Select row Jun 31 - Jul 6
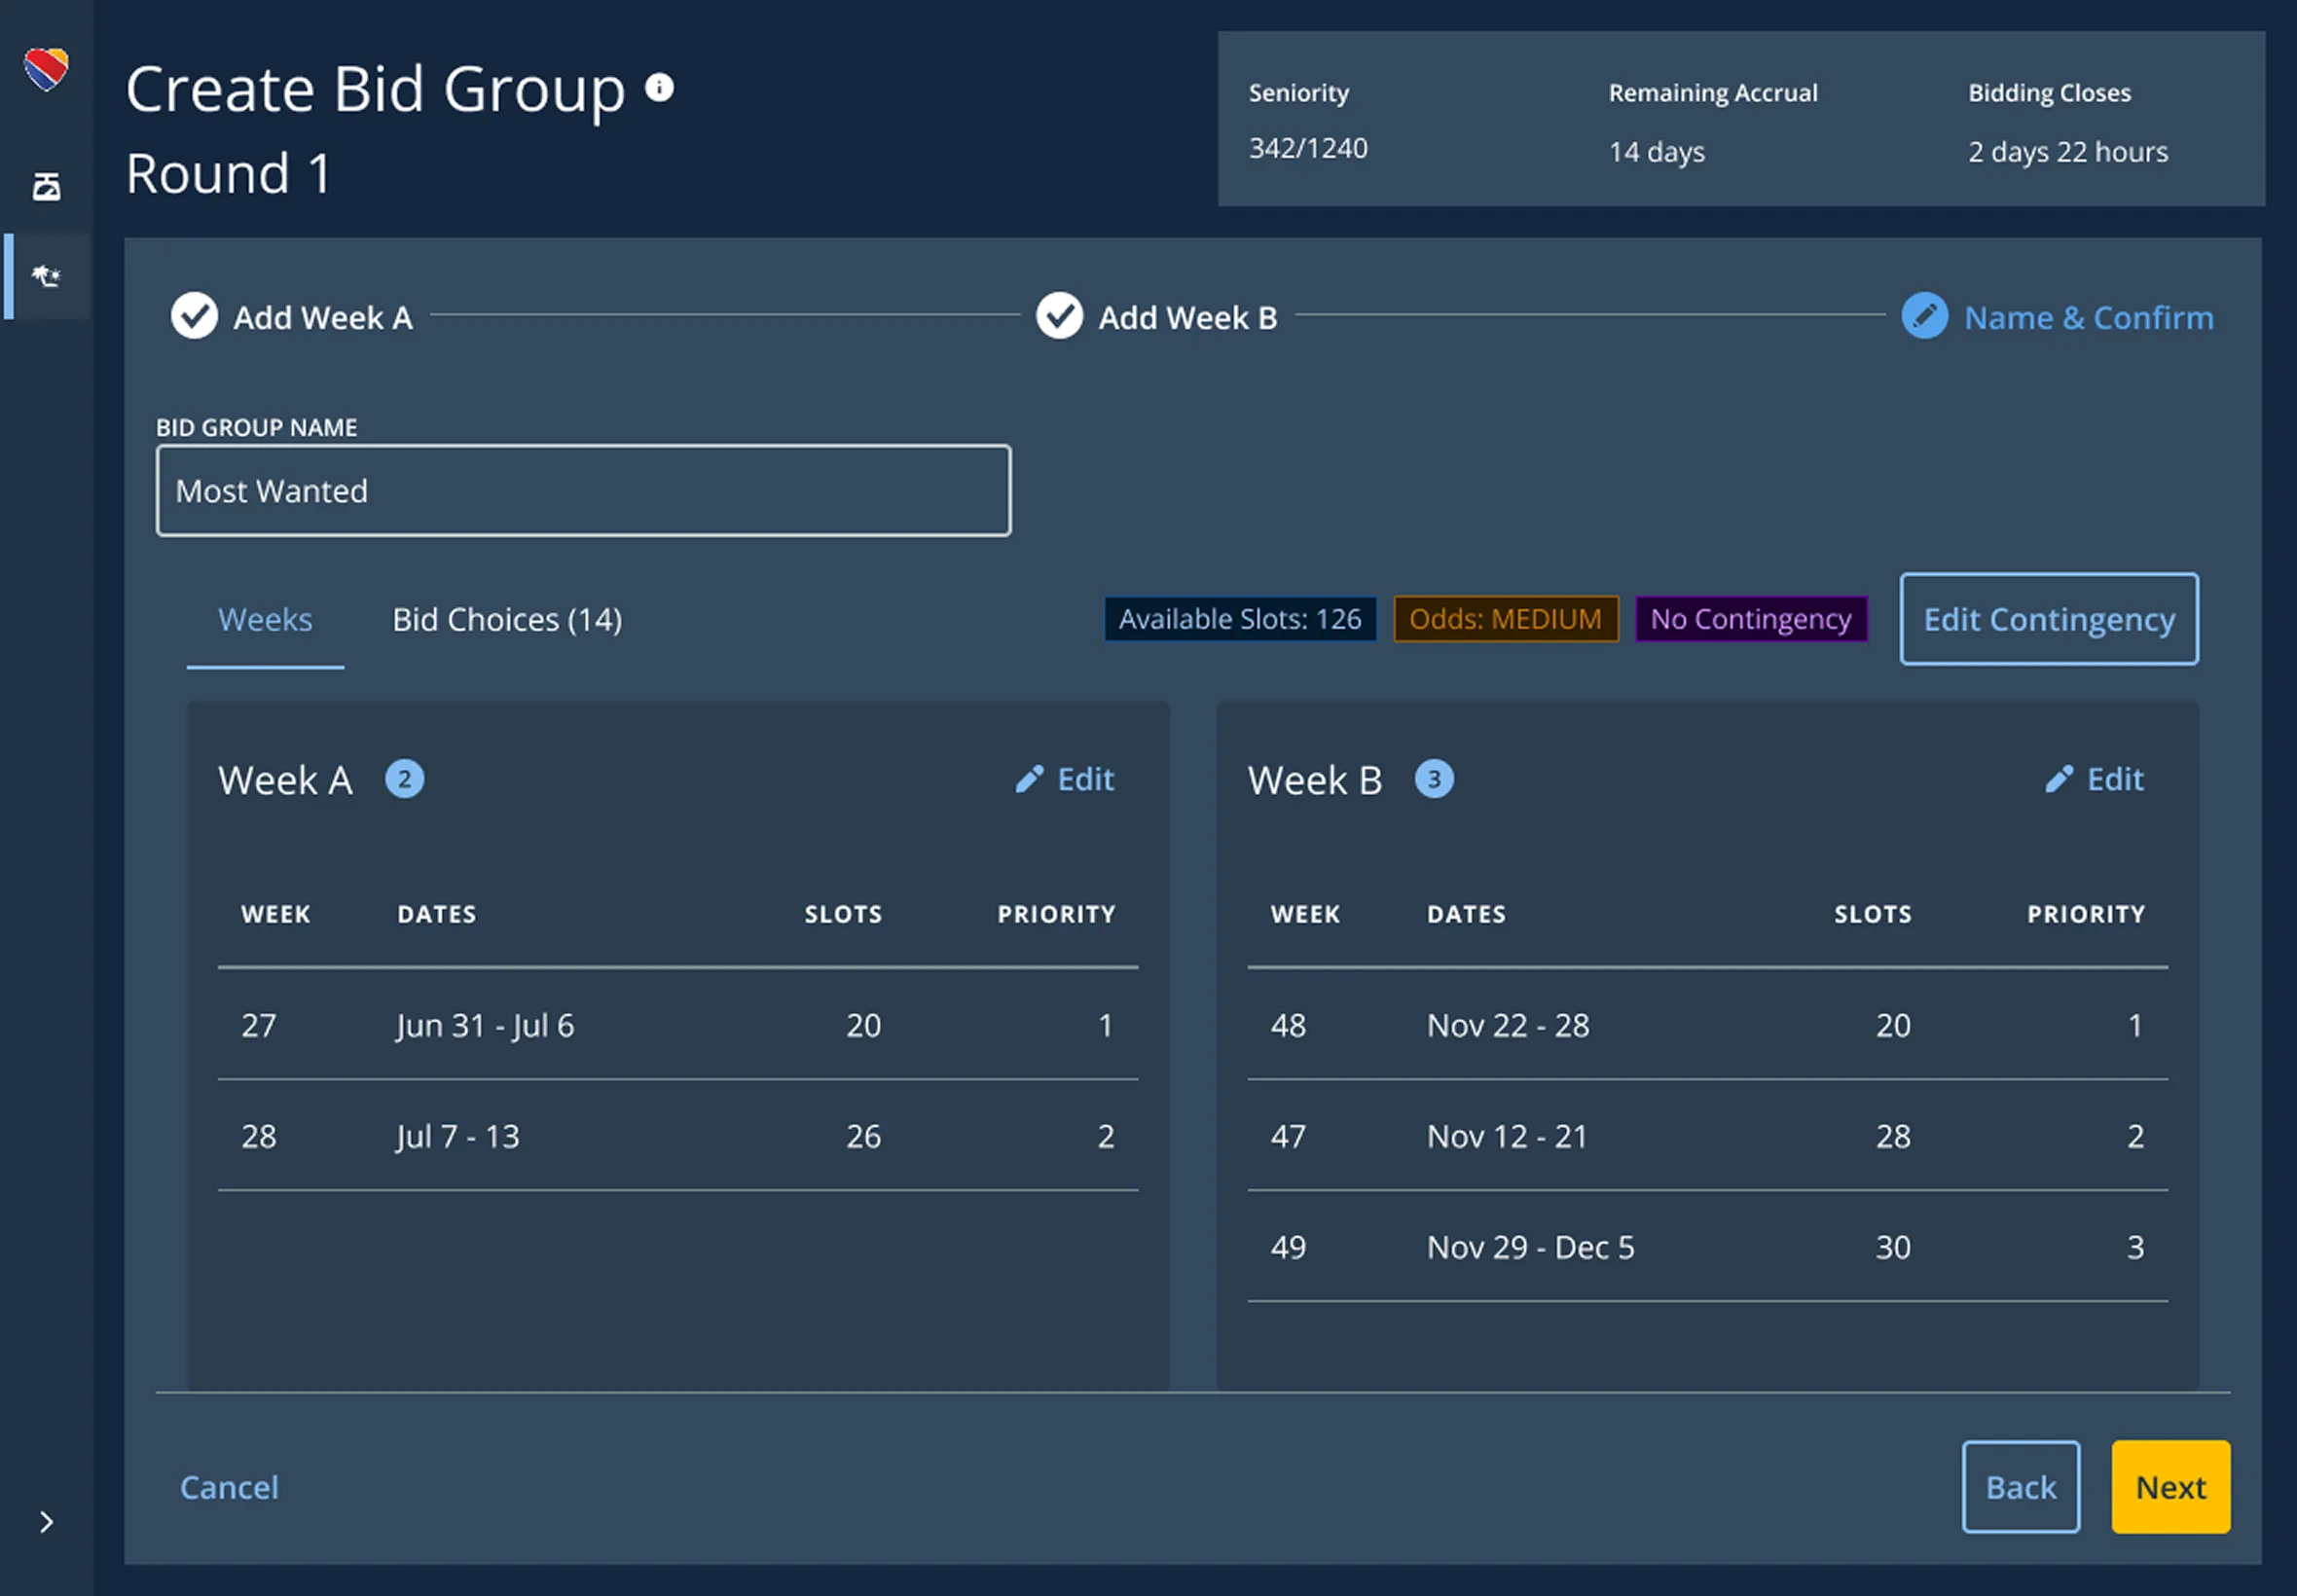2297x1596 pixels. [678, 1025]
